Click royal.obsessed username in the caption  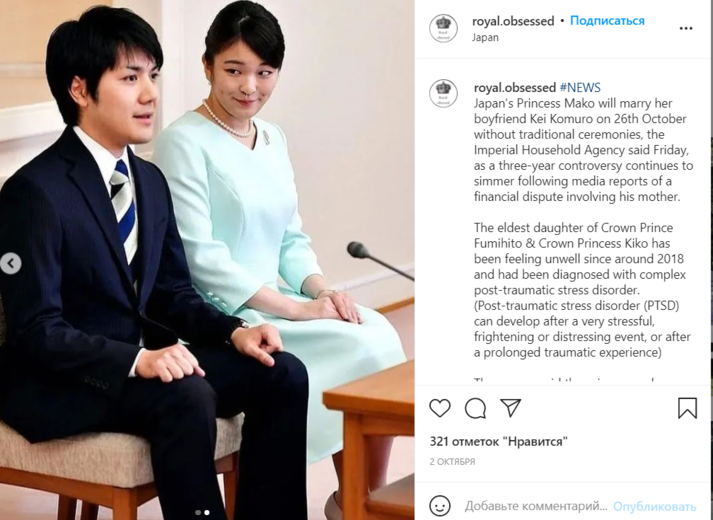(515, 87)
